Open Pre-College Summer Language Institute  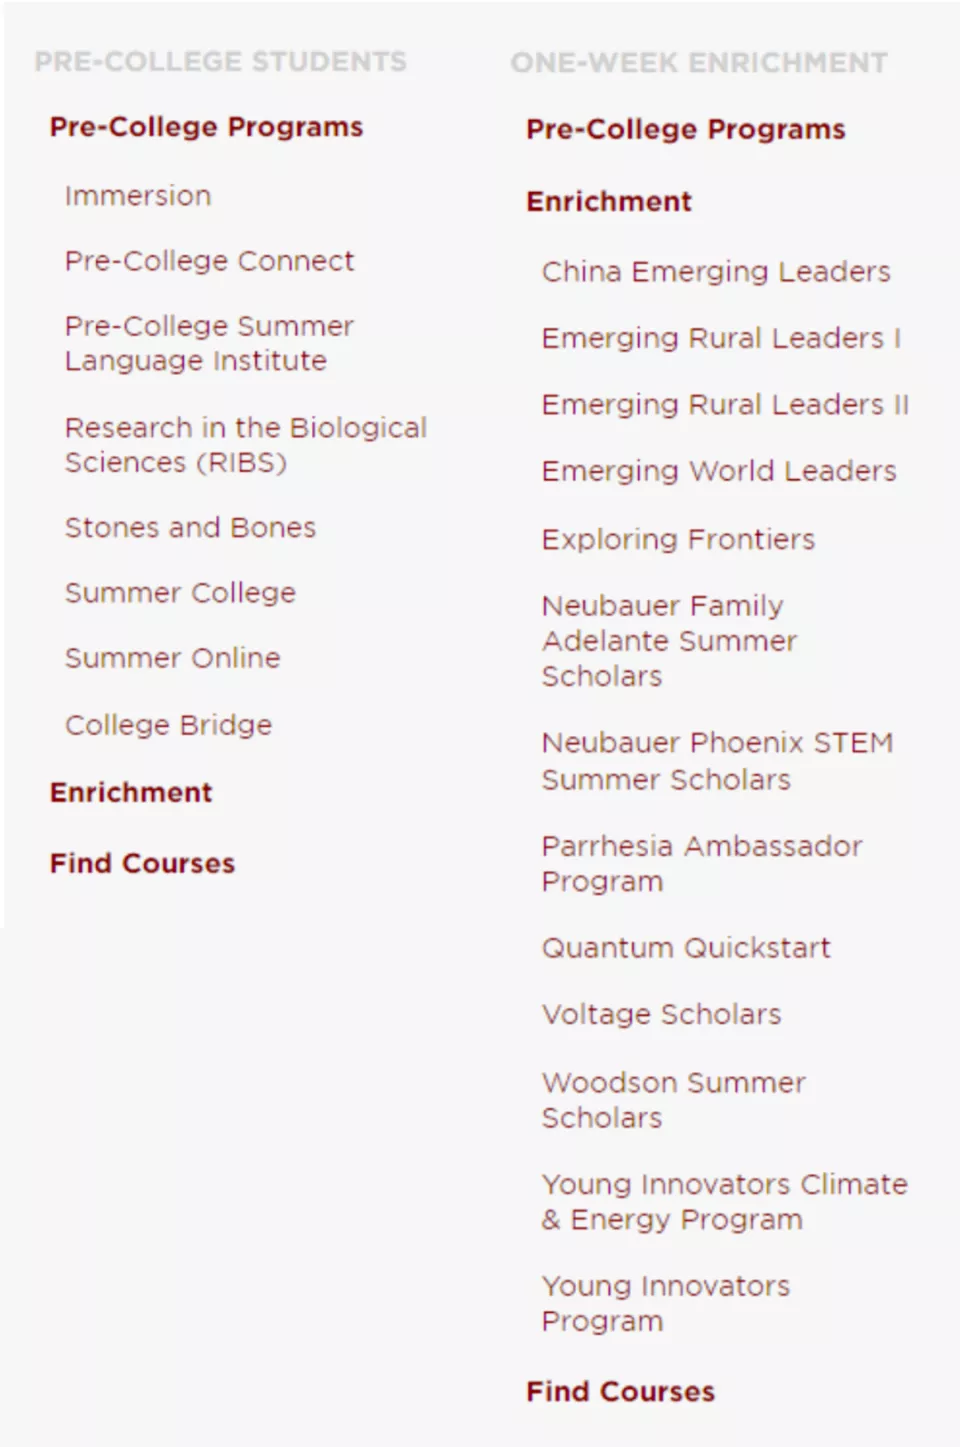point(209,343)
